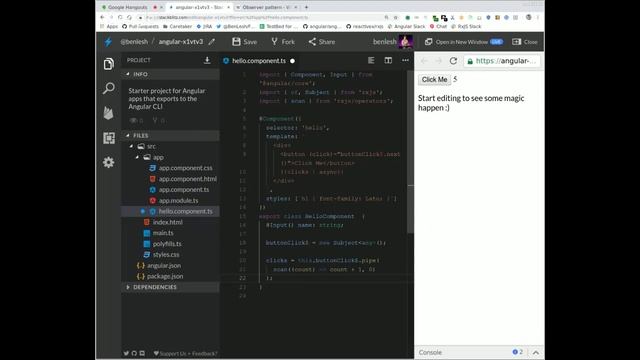The height and width of the screenshot is (360, 640).
Task: Click the Click Me button in preview
Action: pyautogui.click(x=434, y=80)
